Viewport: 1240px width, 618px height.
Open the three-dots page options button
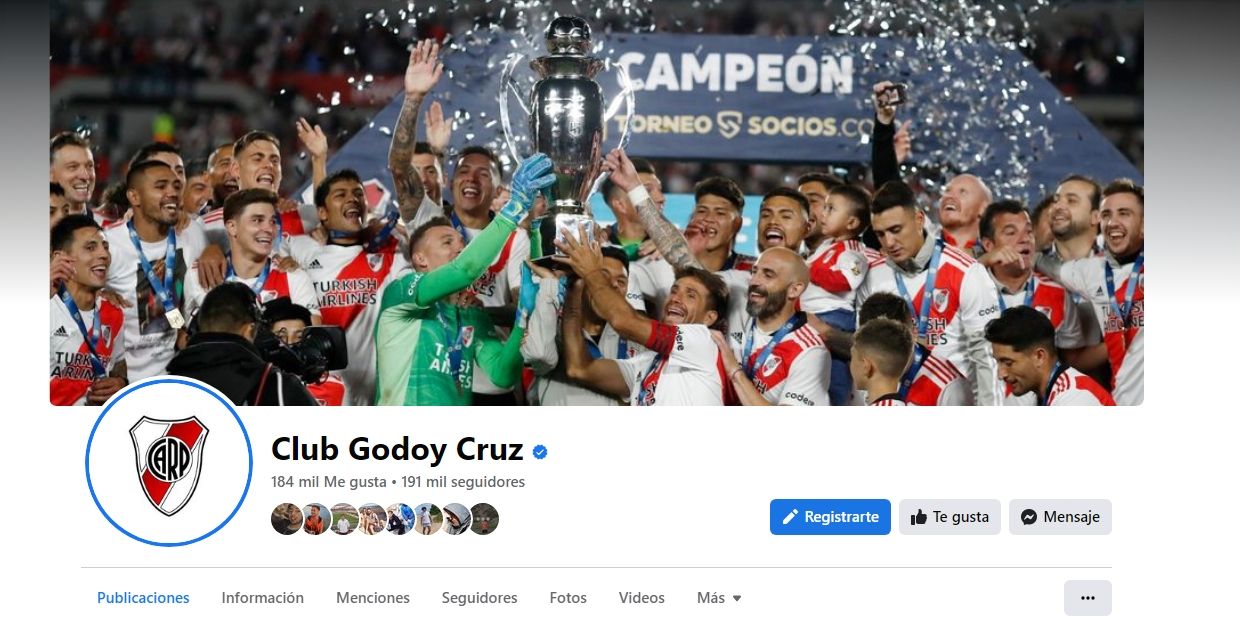(1088, 598)
